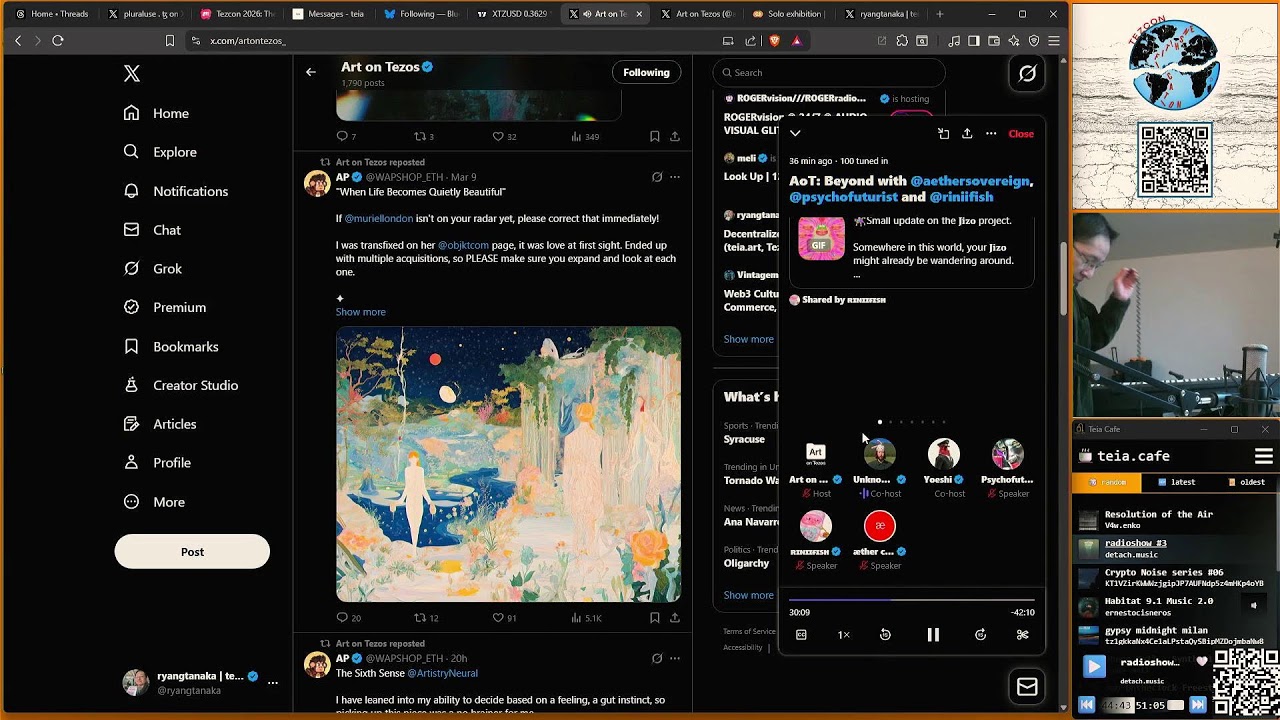Bookmark this page in the address bar
The image size is (1280, 720).
pos(170,41)
